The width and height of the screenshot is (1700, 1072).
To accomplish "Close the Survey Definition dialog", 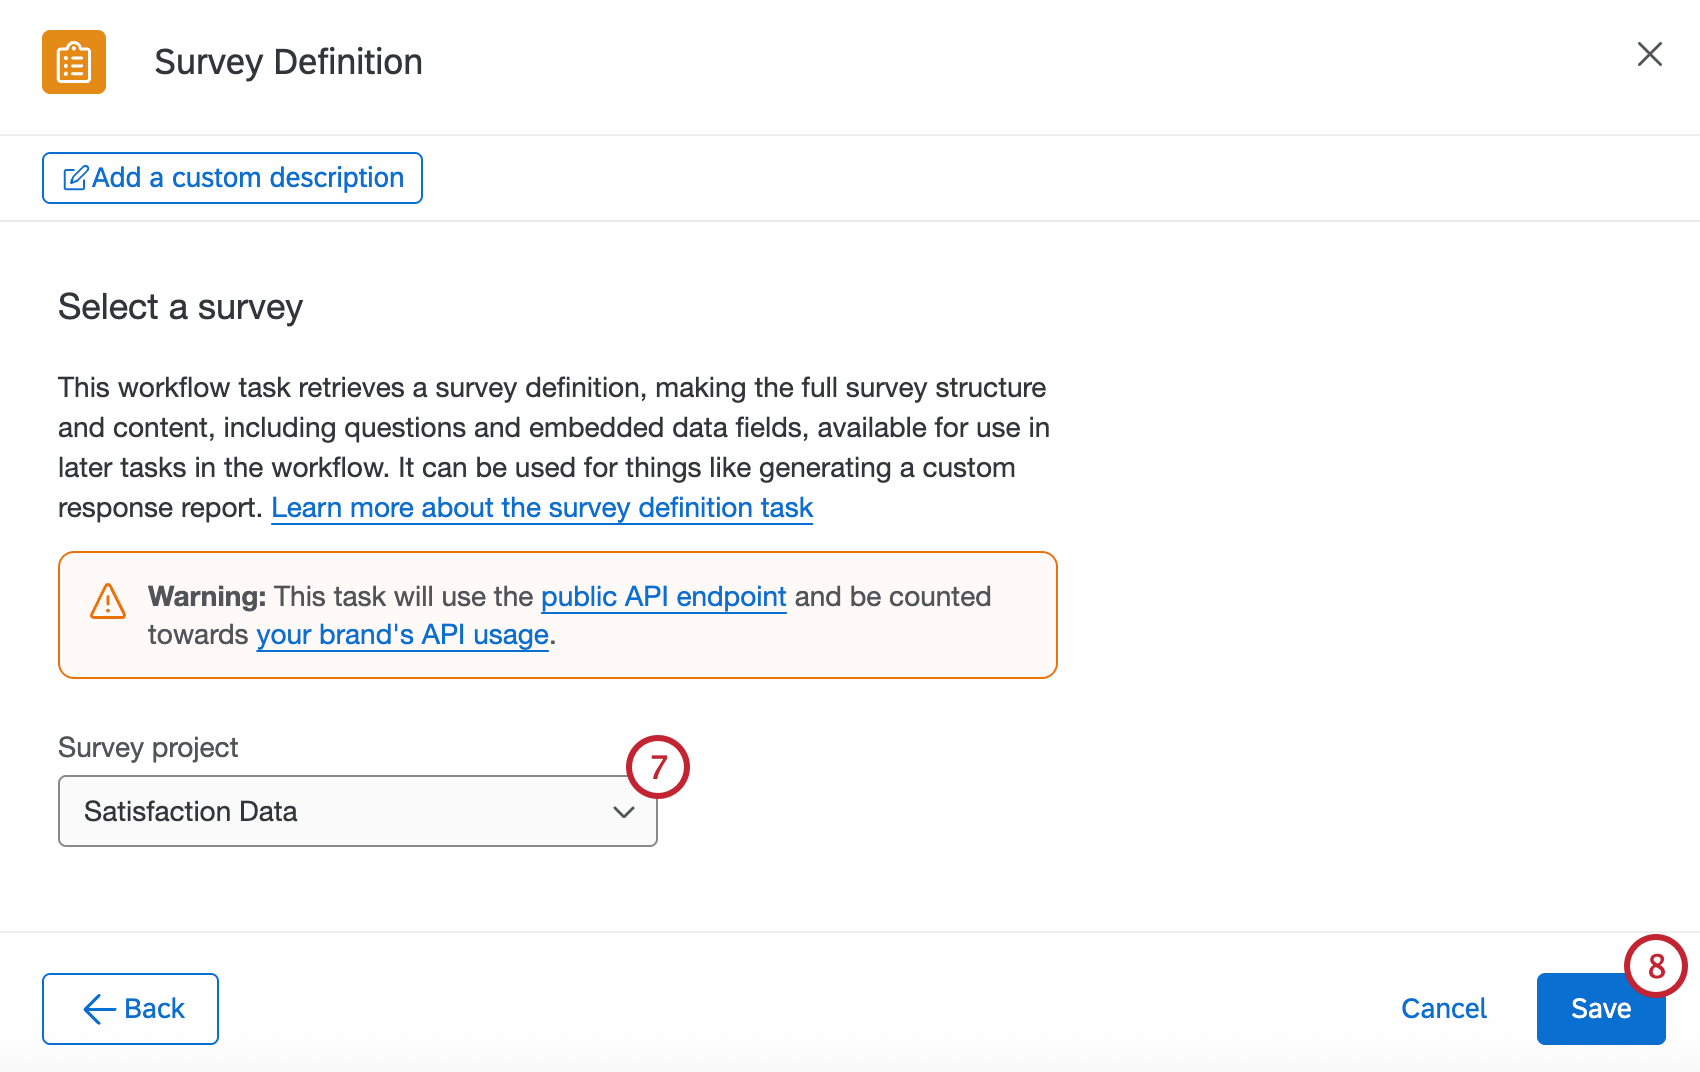I will click(x=1649, y=55).
